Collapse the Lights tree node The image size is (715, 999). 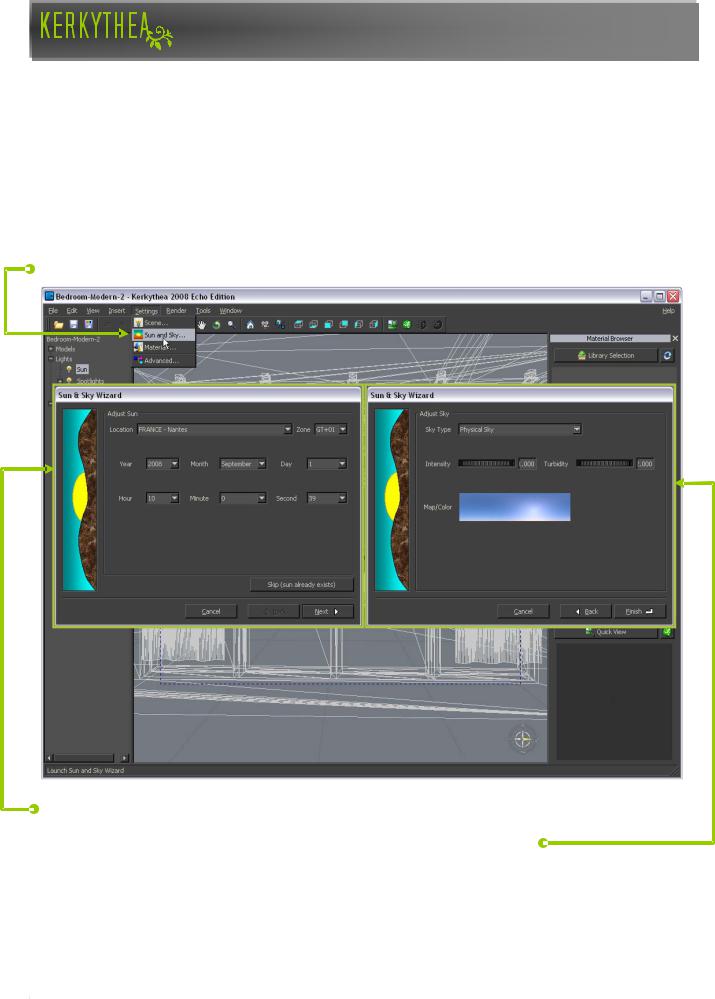pyautogui.click(x=51, y=359)
